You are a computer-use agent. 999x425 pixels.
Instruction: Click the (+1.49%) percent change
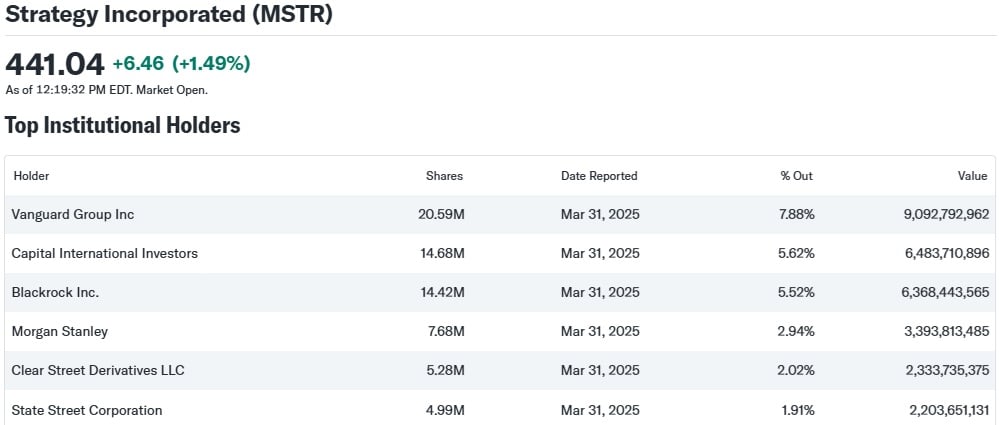[211, 63]
